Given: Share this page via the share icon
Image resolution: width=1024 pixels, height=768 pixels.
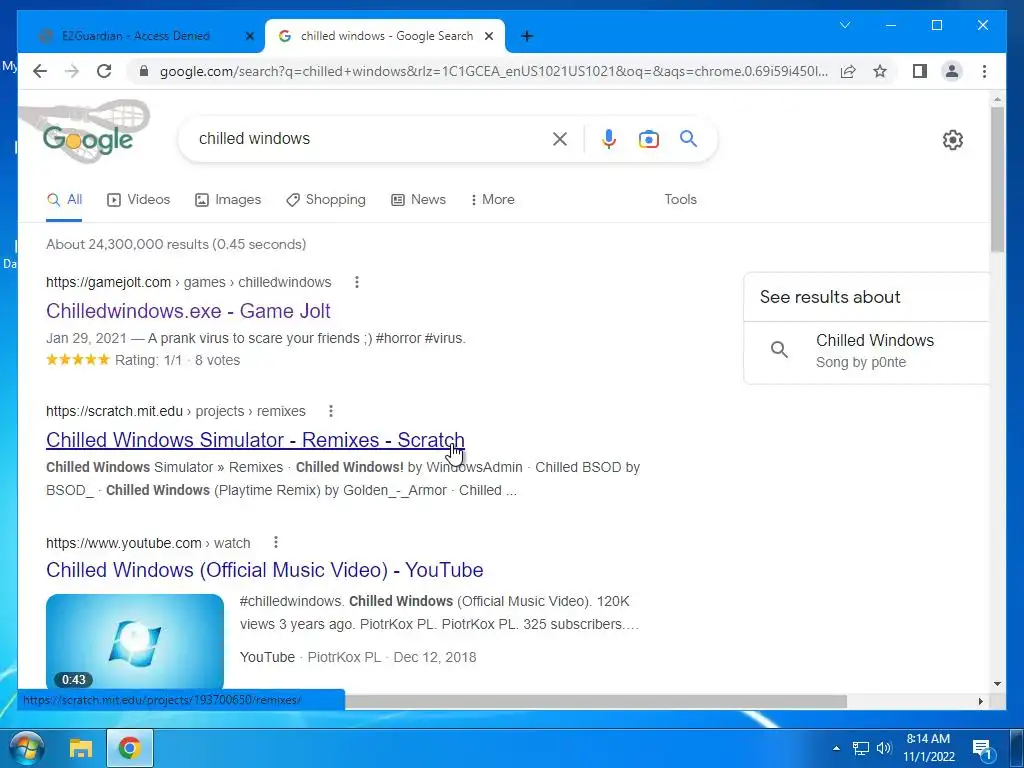Looking at the screenshot, I should coord(848,71).
